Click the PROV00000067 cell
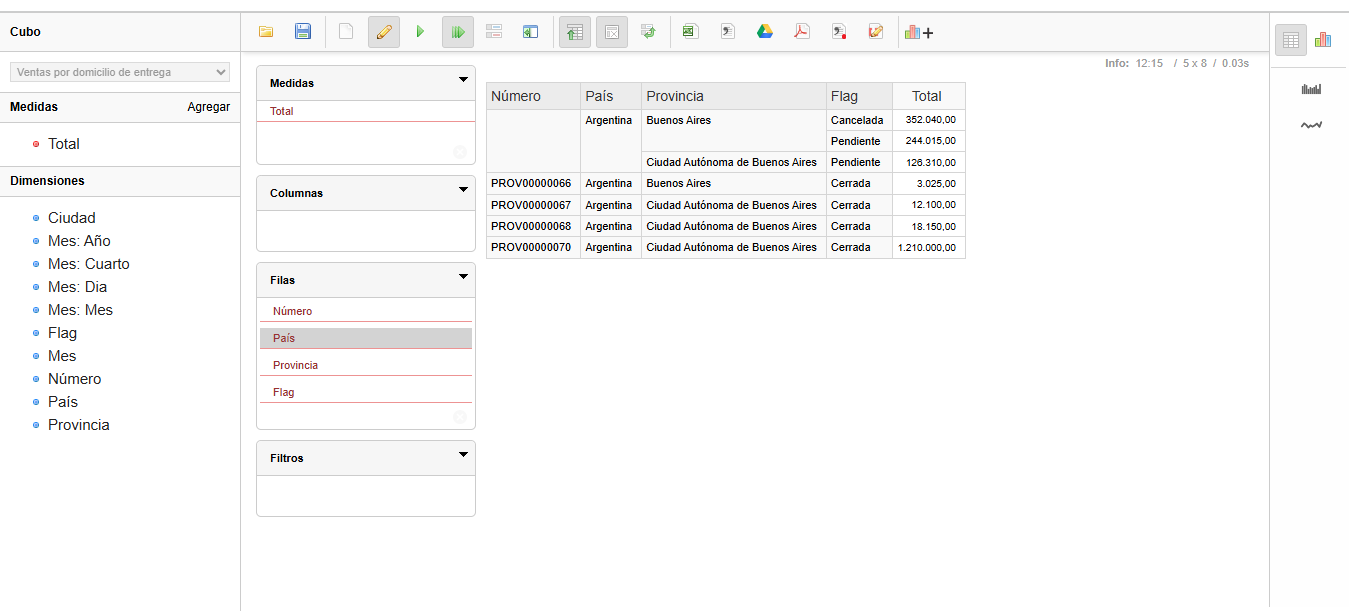Image resolution: width=1349 pixels, height=611 pixels. [x=533, y=205]
